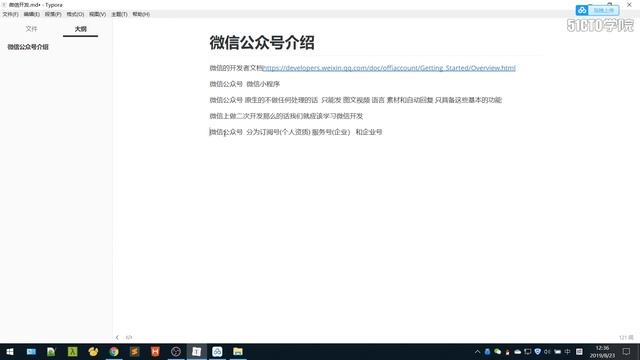Image resolution: width=640 pixels, height=360 pixels.
Task: Click the paragraph starting 微信公众号 原生的不做任何处理
Action: (356, 100)
